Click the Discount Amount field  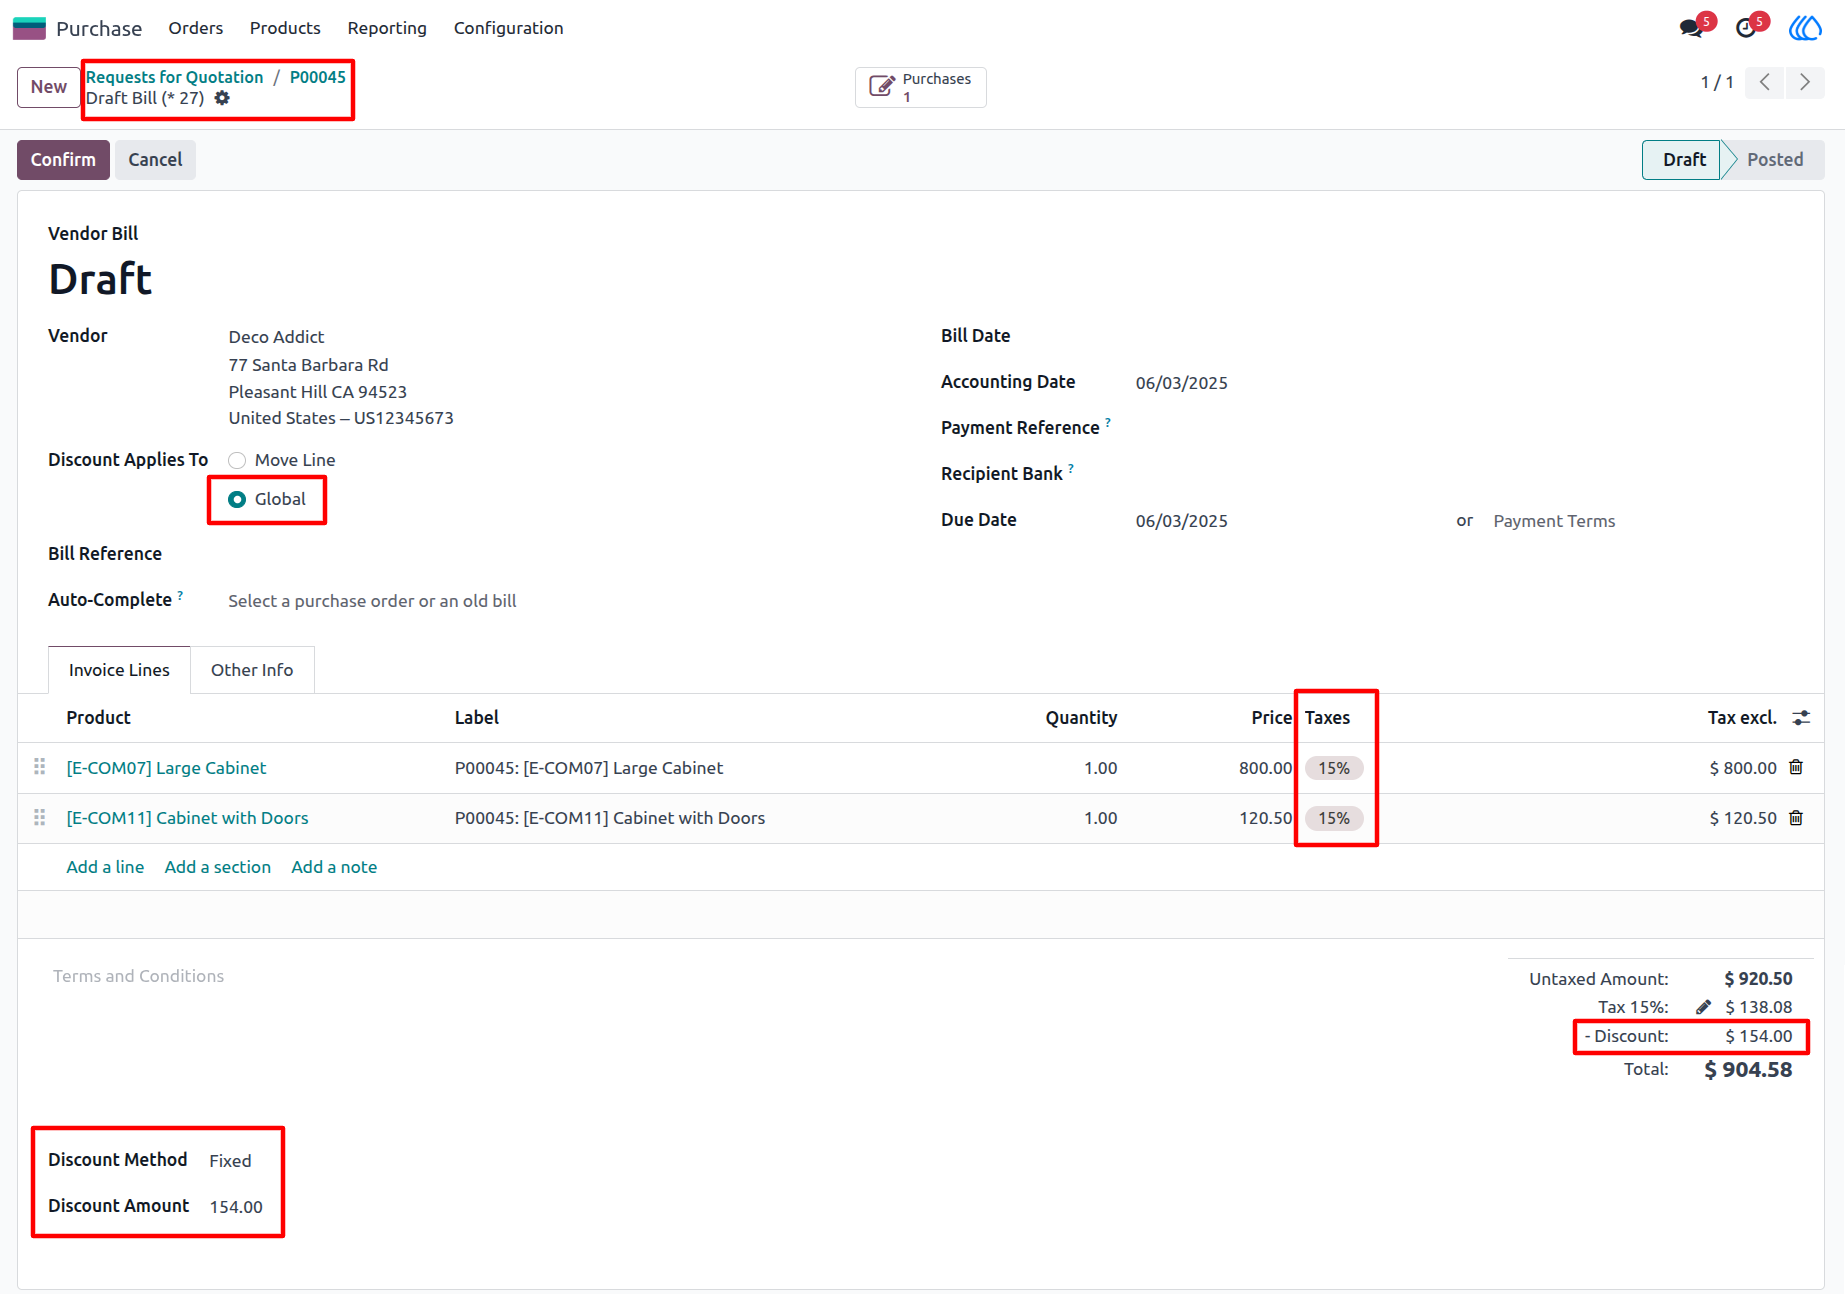point(236,1207)
